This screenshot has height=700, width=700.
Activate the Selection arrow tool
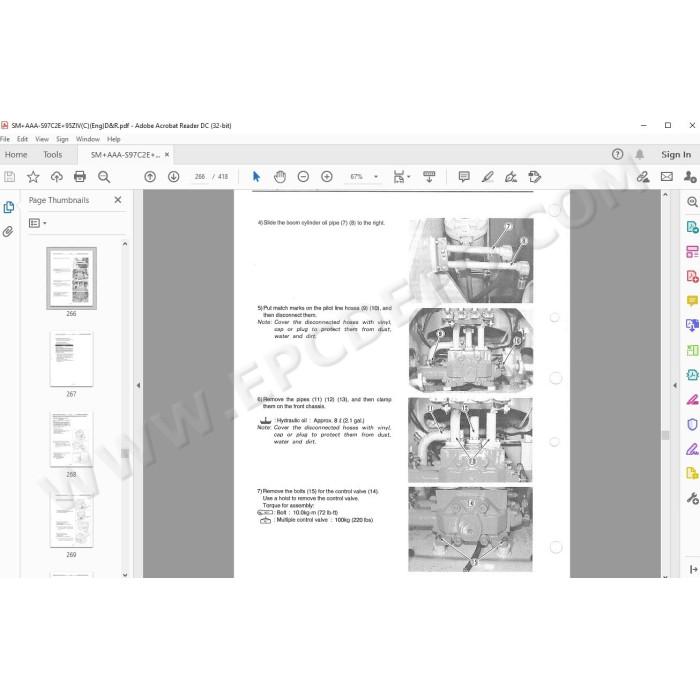click(x=256, y=177)
